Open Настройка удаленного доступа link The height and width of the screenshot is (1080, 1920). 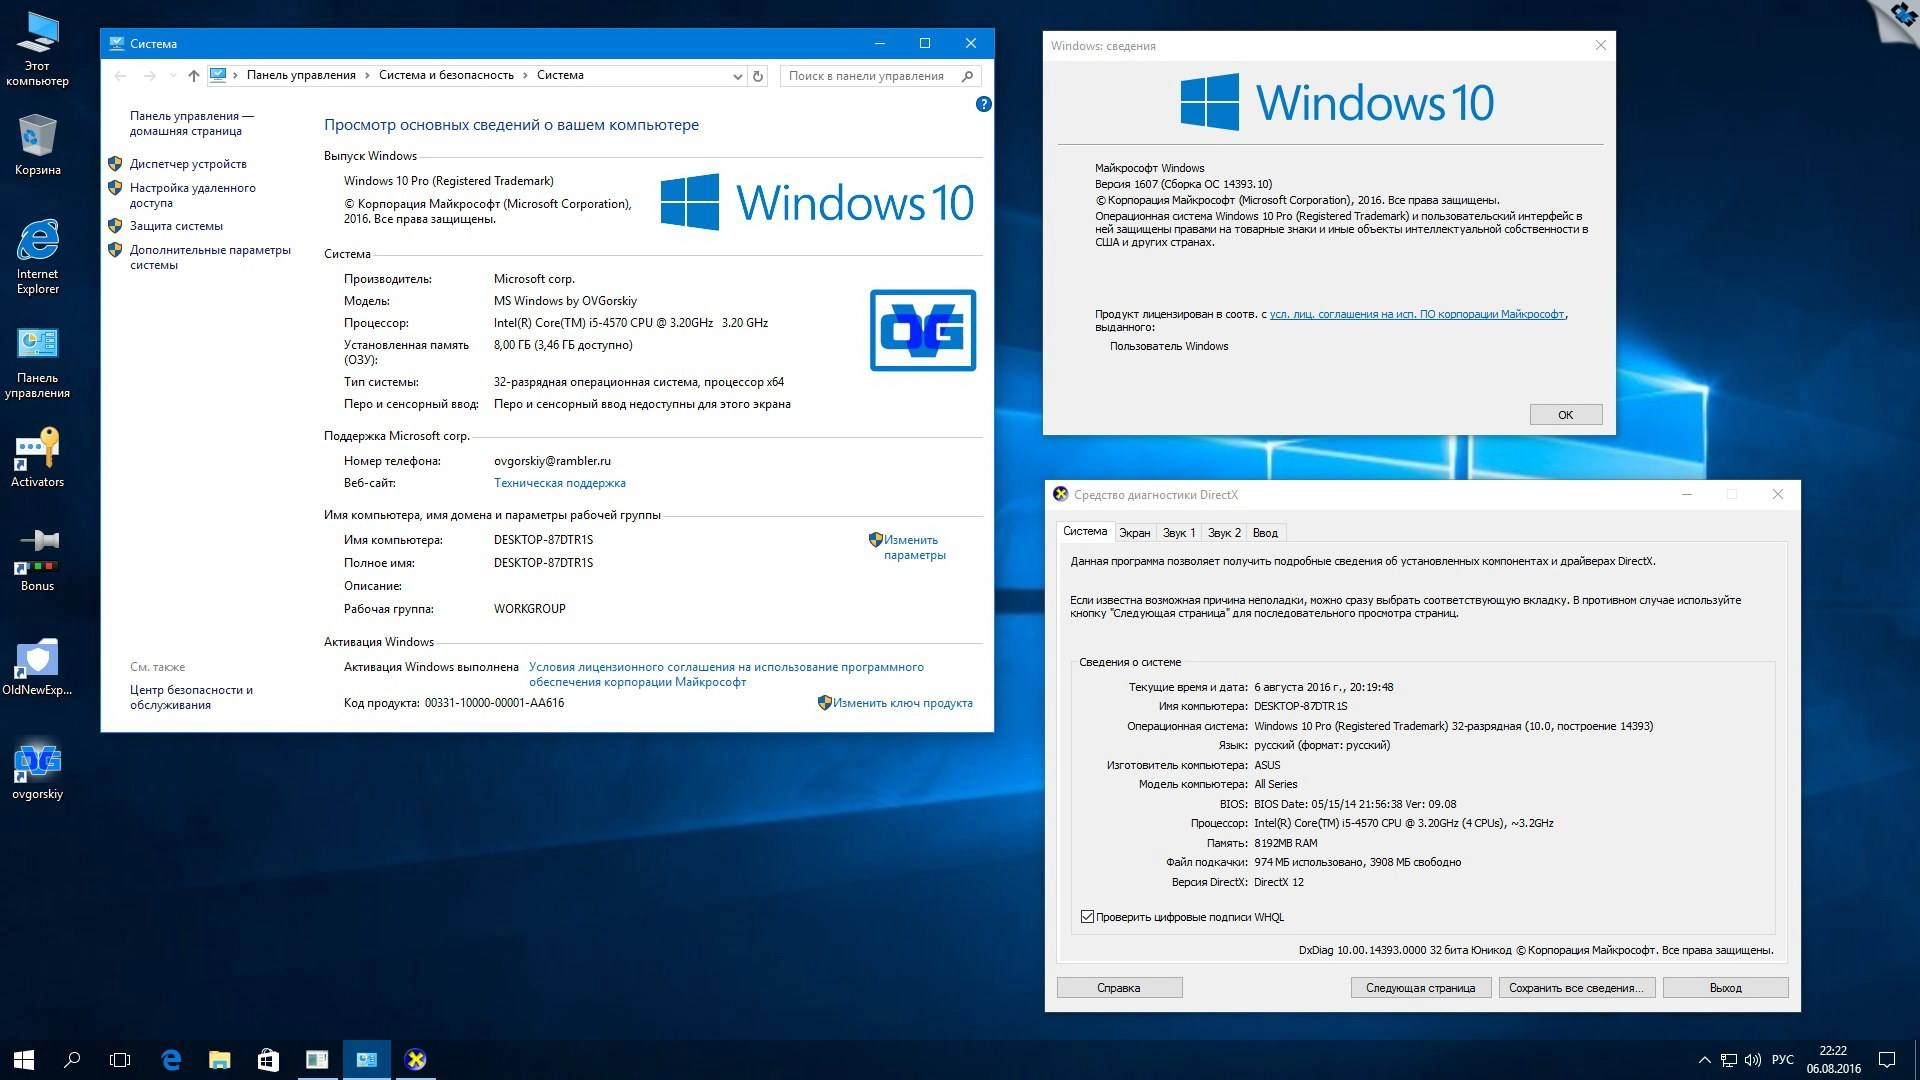point(192,195)
